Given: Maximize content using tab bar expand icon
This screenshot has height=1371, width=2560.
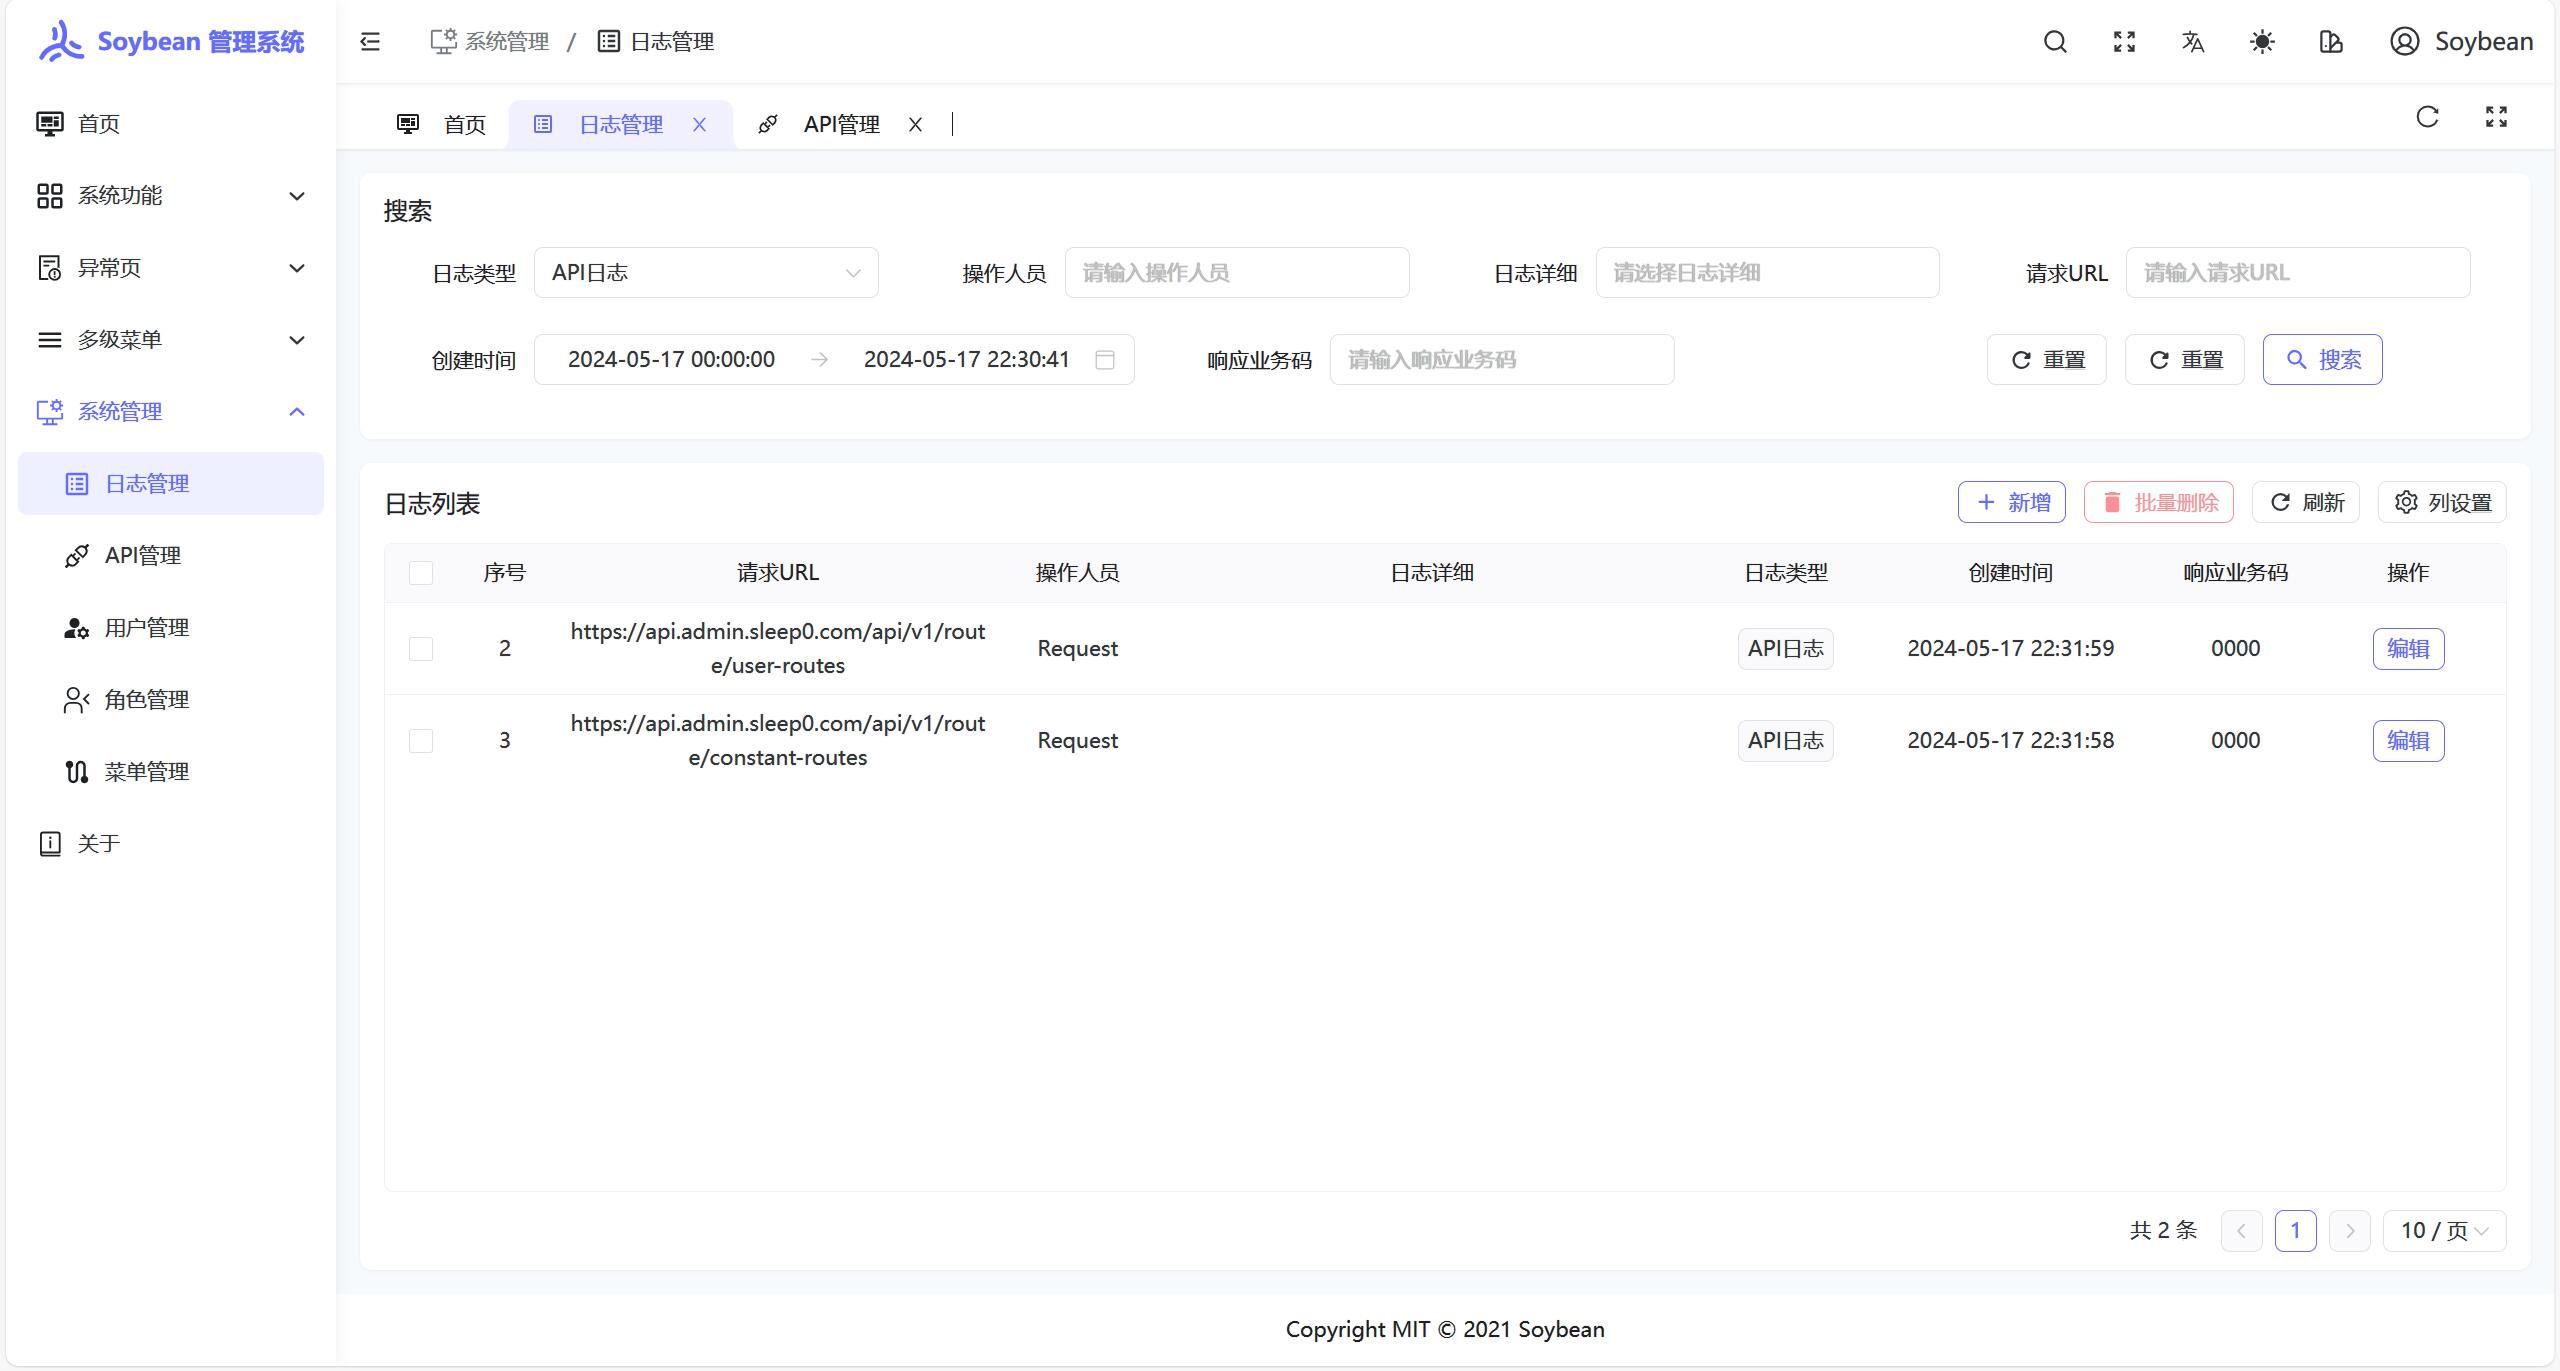Looking at the screenshot, I should coord(2496,117).
